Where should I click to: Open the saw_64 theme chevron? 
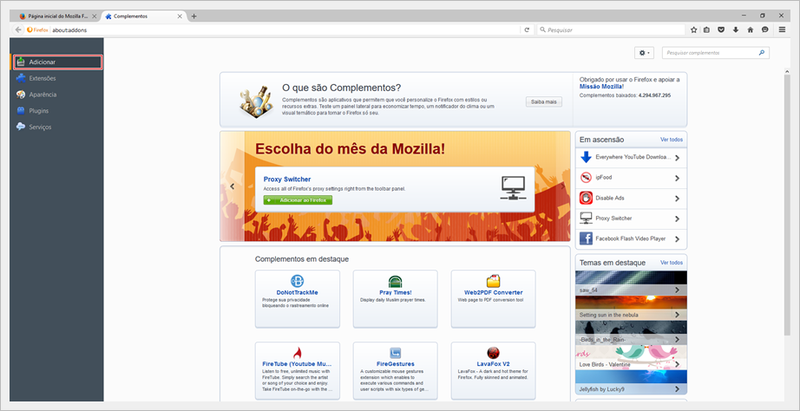point(677,290)
